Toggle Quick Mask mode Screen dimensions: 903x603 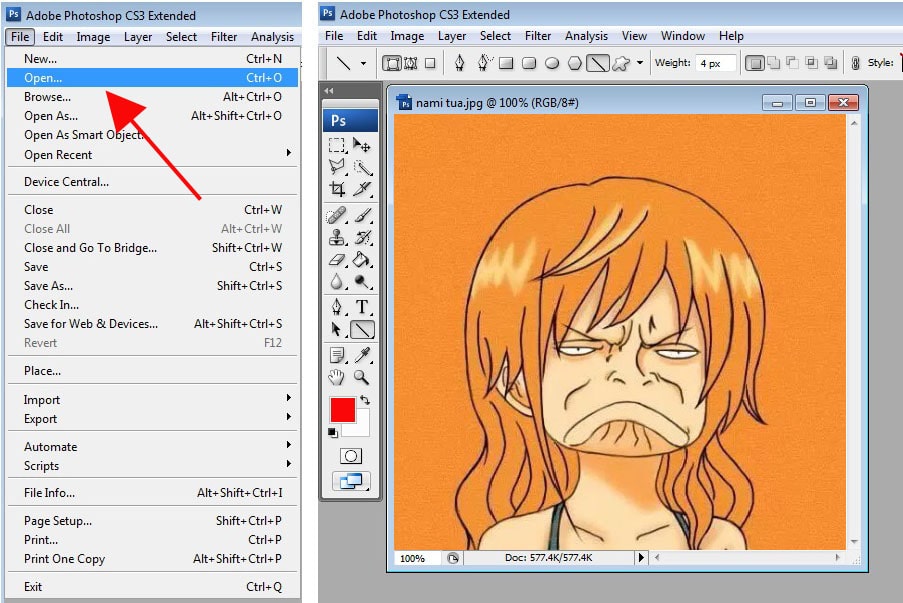(x=351, y=456)
